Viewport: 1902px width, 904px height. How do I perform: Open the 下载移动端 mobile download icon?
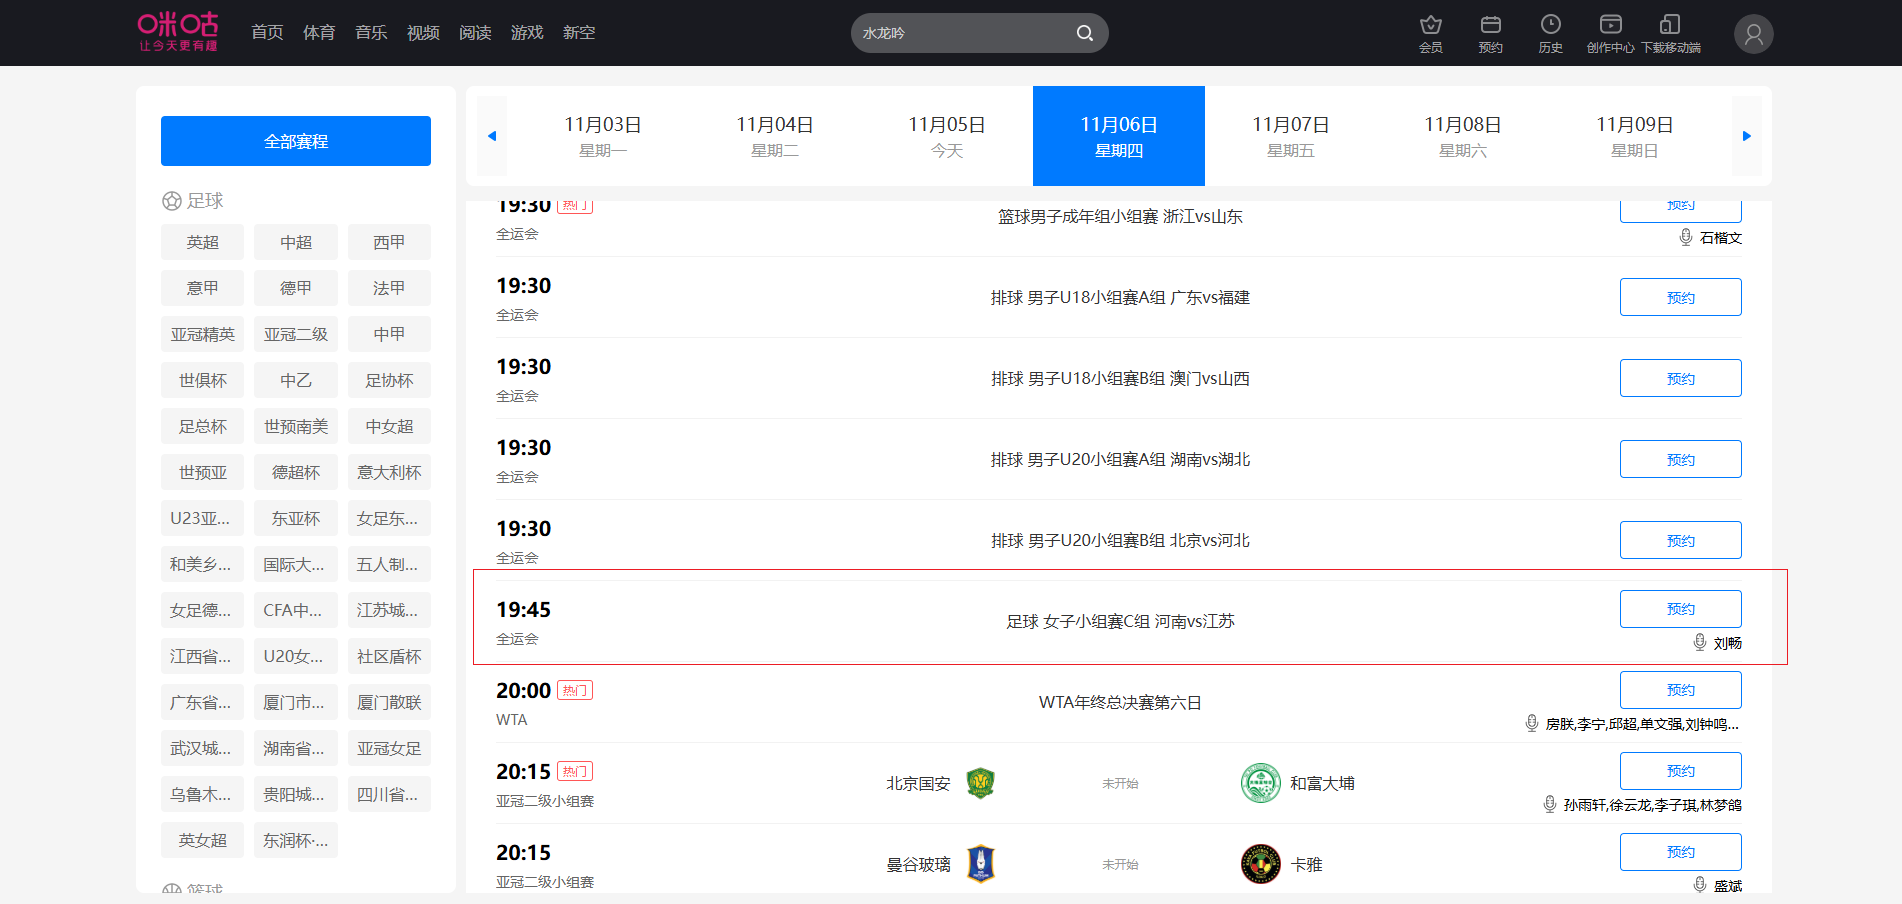point(1670,33)
